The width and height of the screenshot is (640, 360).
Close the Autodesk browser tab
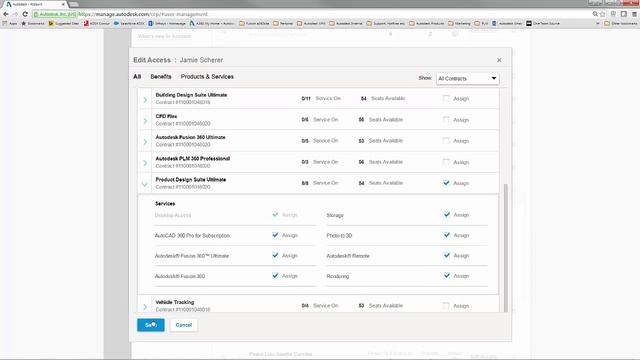point(63,4)
